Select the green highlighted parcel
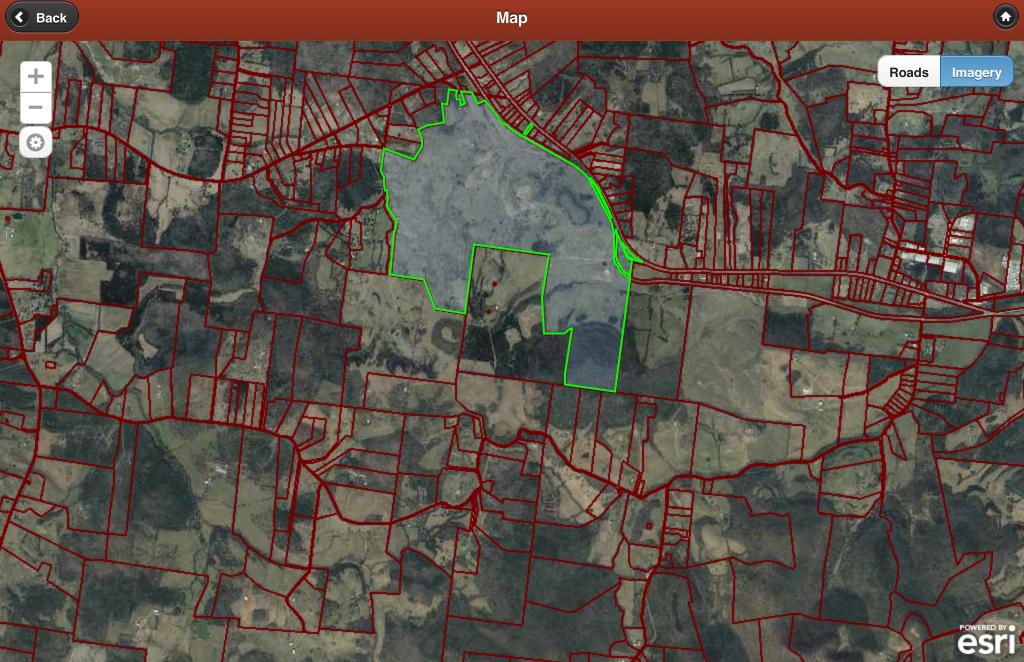 [x=480, y=190]
